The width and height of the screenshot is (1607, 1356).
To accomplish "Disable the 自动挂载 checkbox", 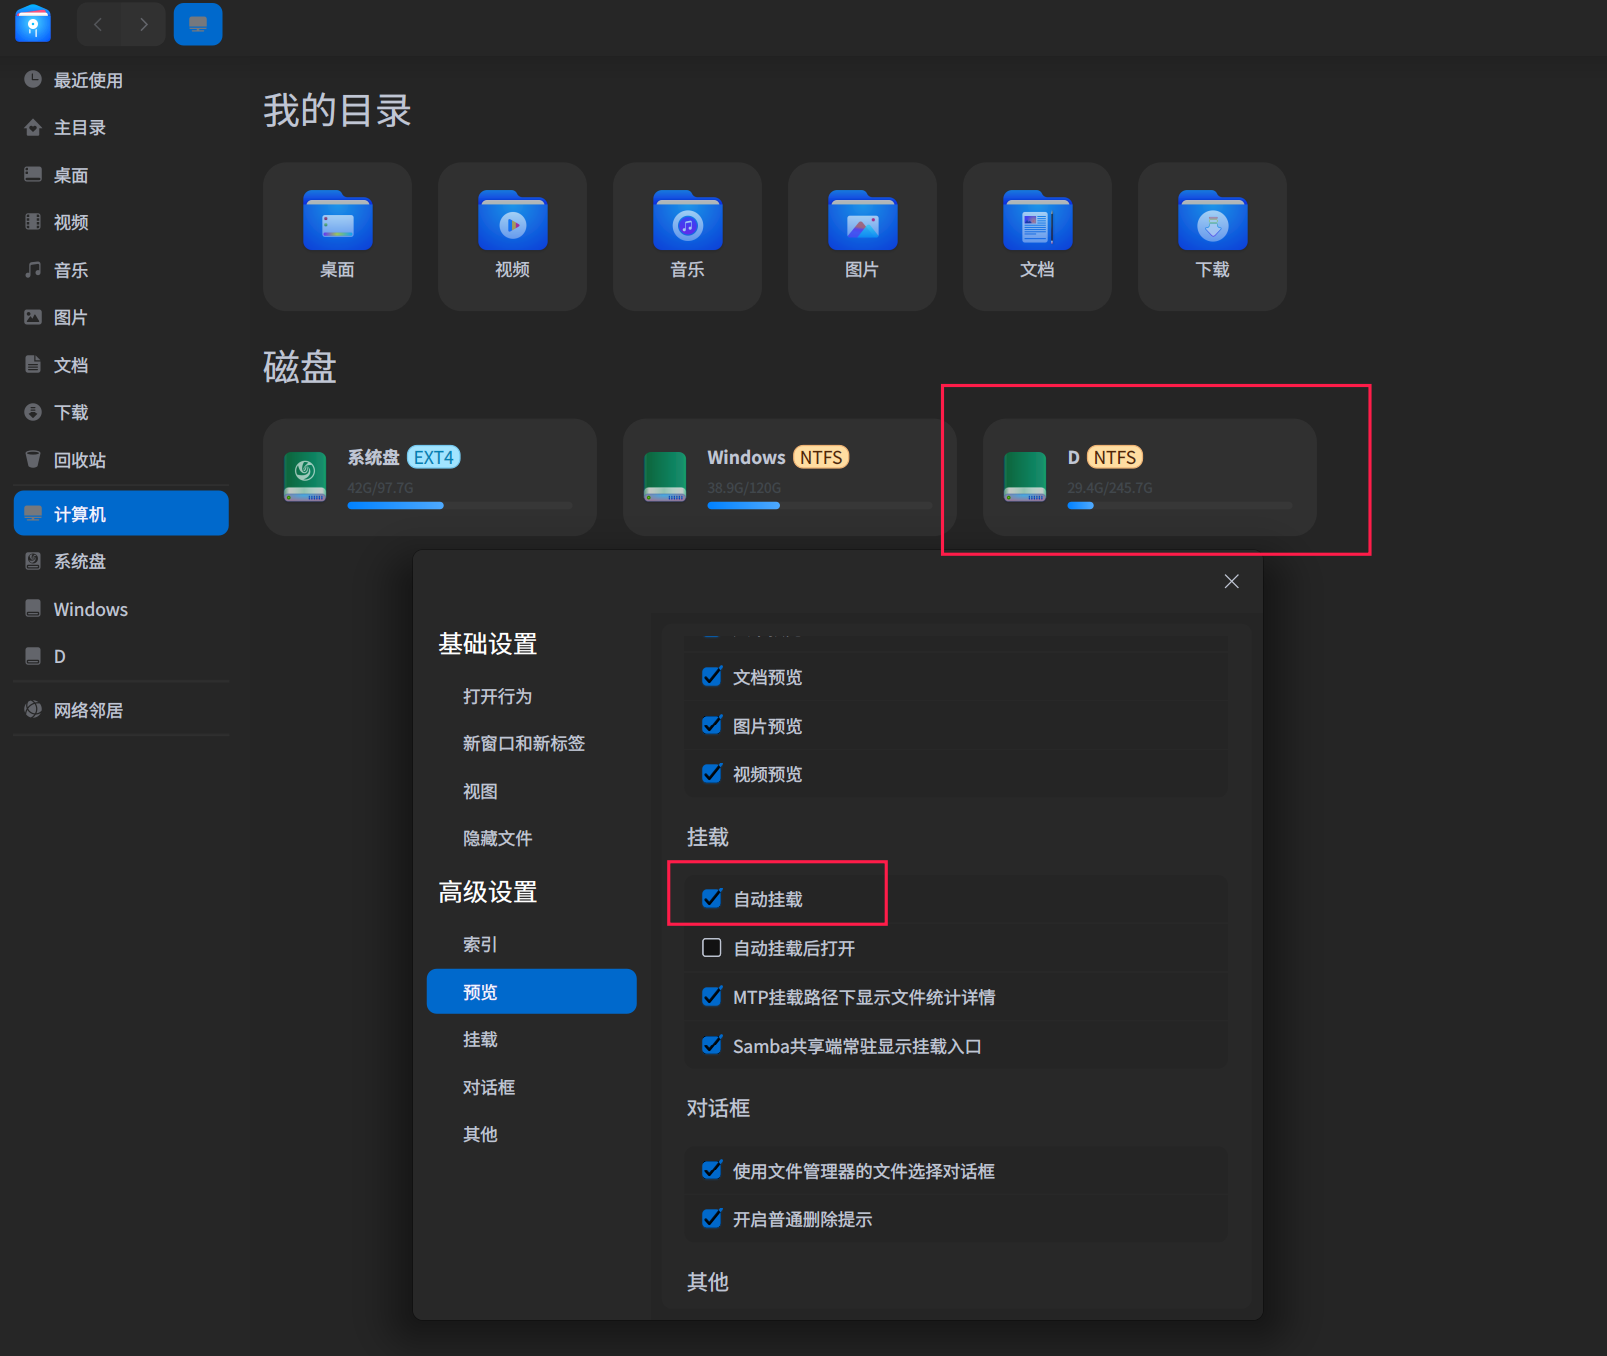I will tap(712, 898).
